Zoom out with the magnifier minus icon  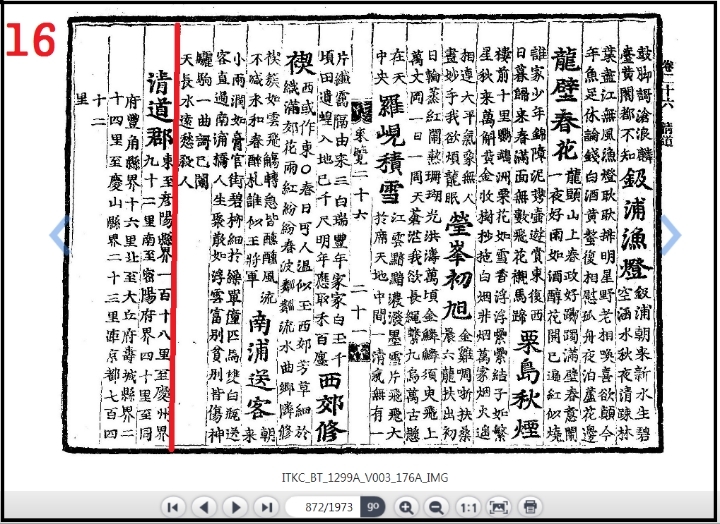(436, 507)
